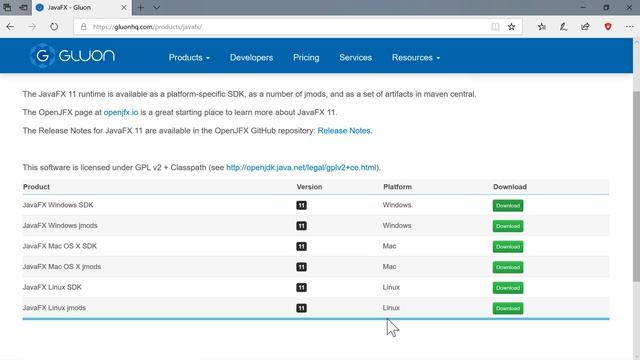Open browser settings and more menu
Image resolution: width=640 pixels, height=360 pixels.
click(630, 27)
